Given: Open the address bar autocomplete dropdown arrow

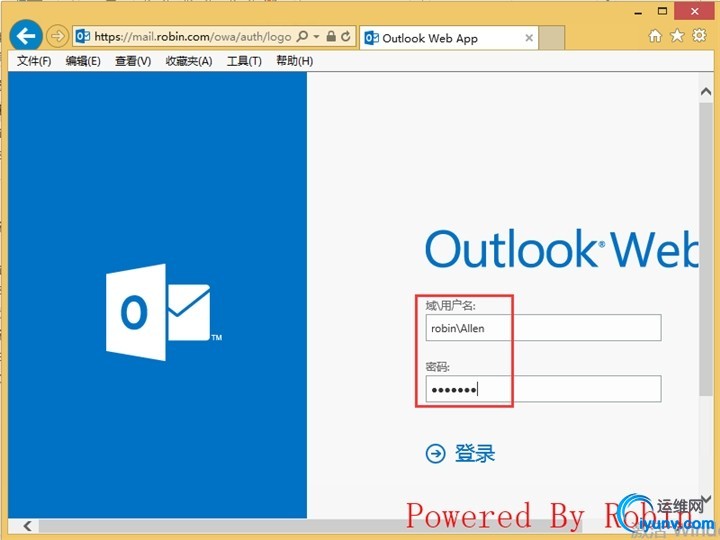Looking at the screenshot, I should 316,36.
